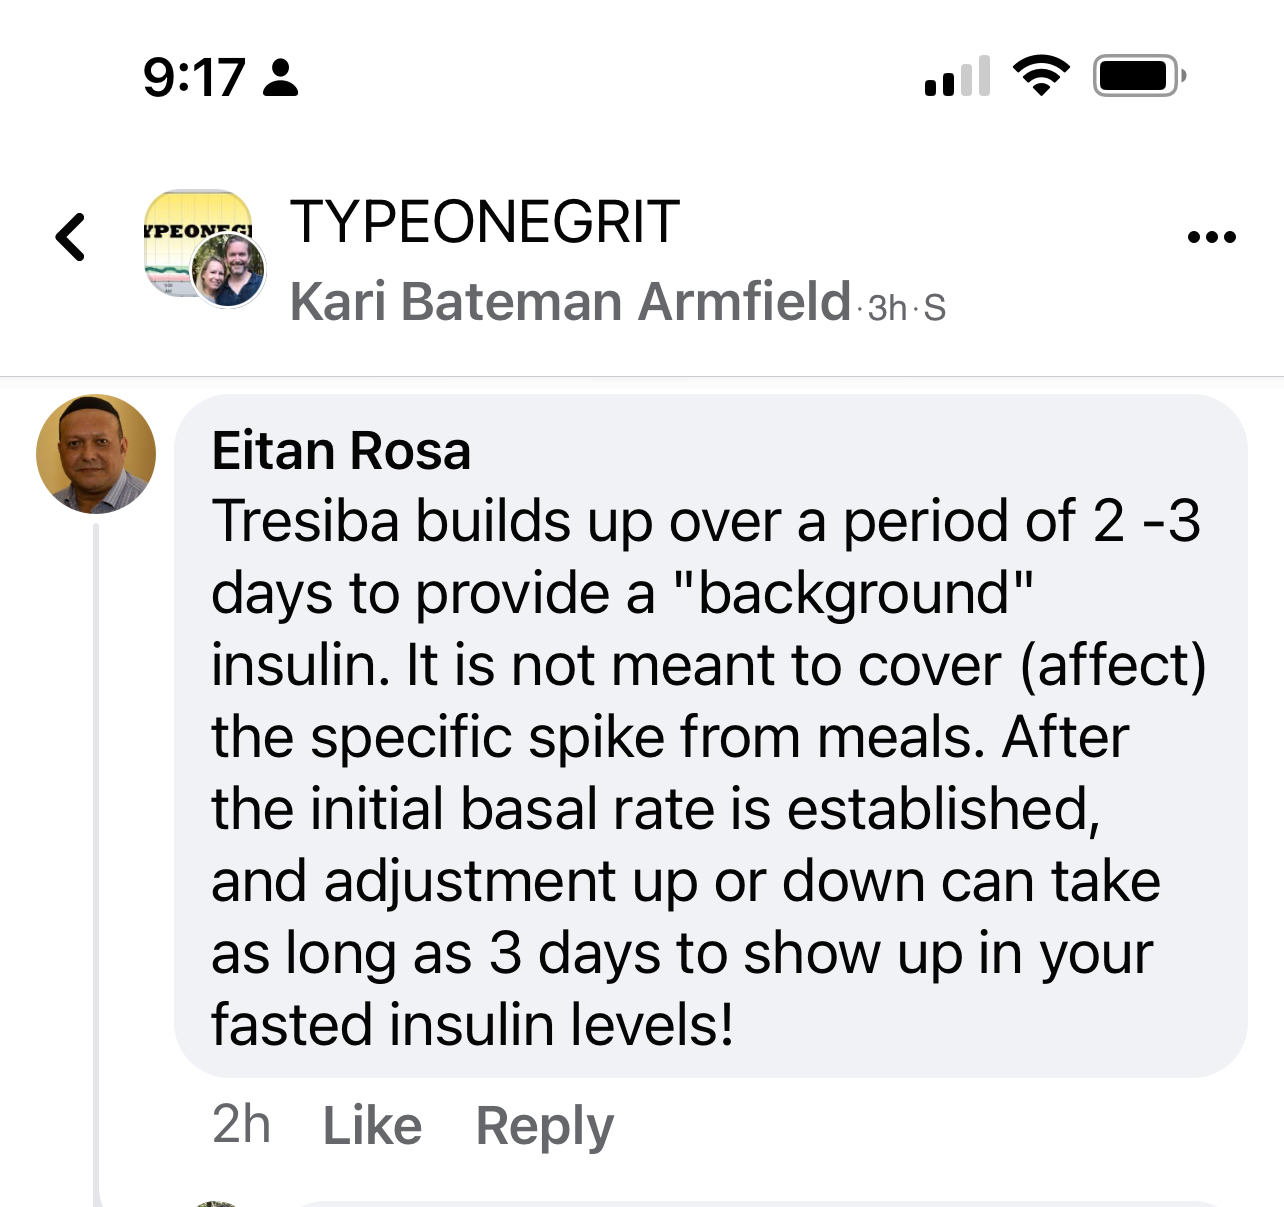
Task: Tap the back chevron arrow
Action: click(x=71, y=237)
